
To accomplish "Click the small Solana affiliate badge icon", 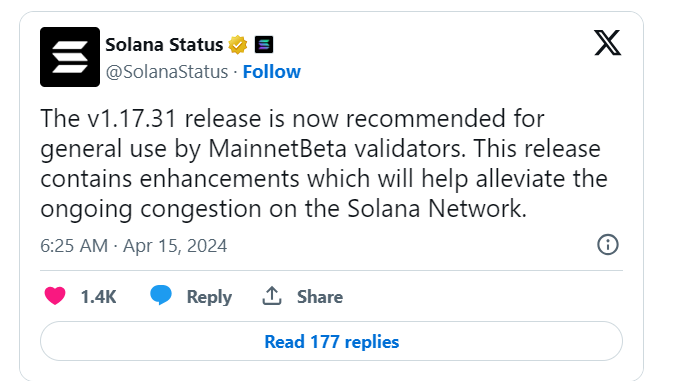I will pos(264,45).
